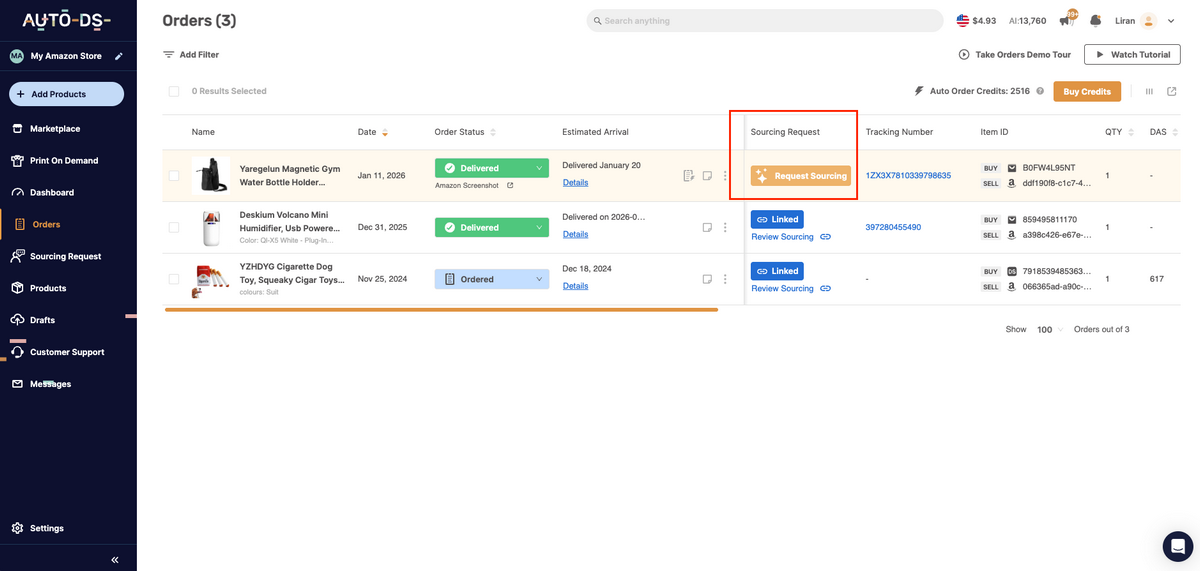Screen dimensions: 1200x571
Task: Click the orange horizontal table scrollbar
Action: click(x=441, y=310)
